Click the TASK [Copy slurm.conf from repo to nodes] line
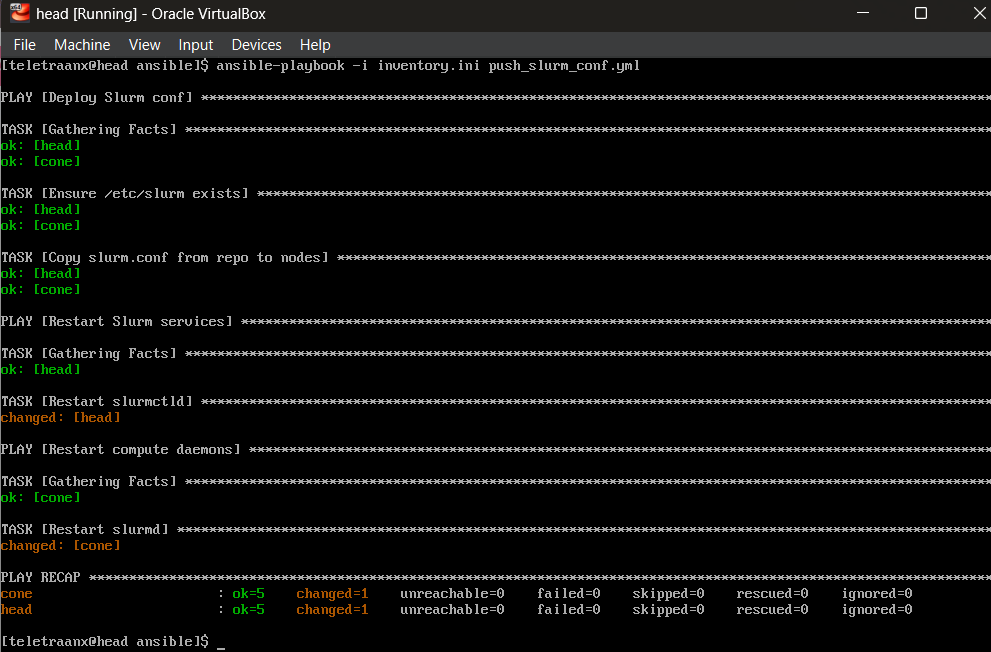Screen dimensions: 991x652 tap(165, 258)
